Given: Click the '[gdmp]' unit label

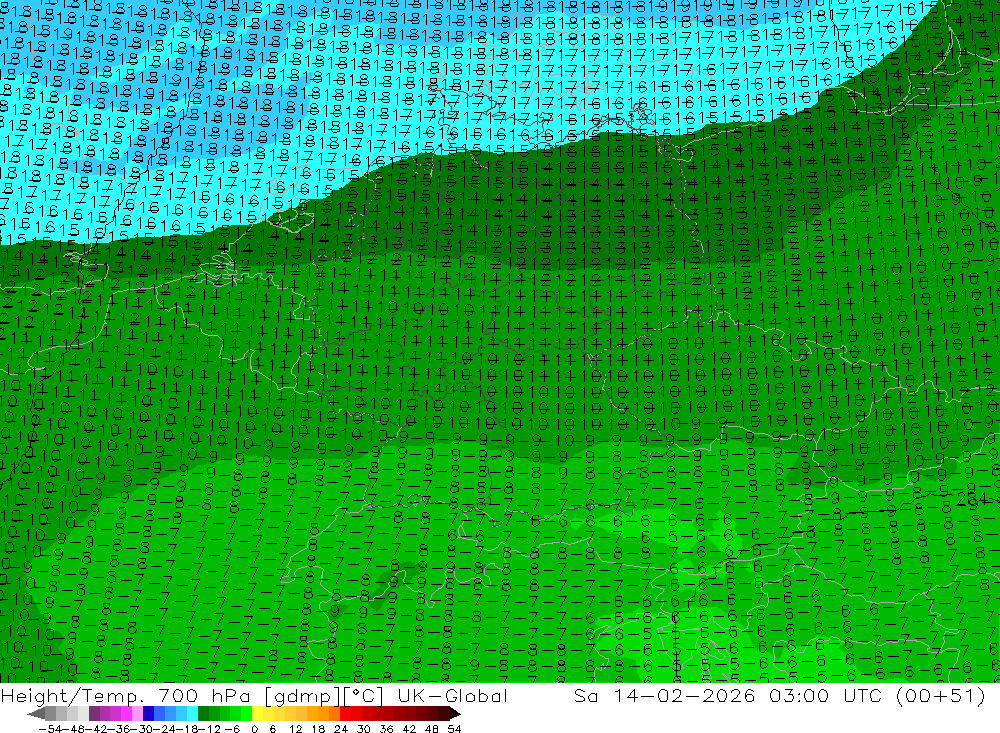Looking at the screenshot, I should tap(302, 696).
